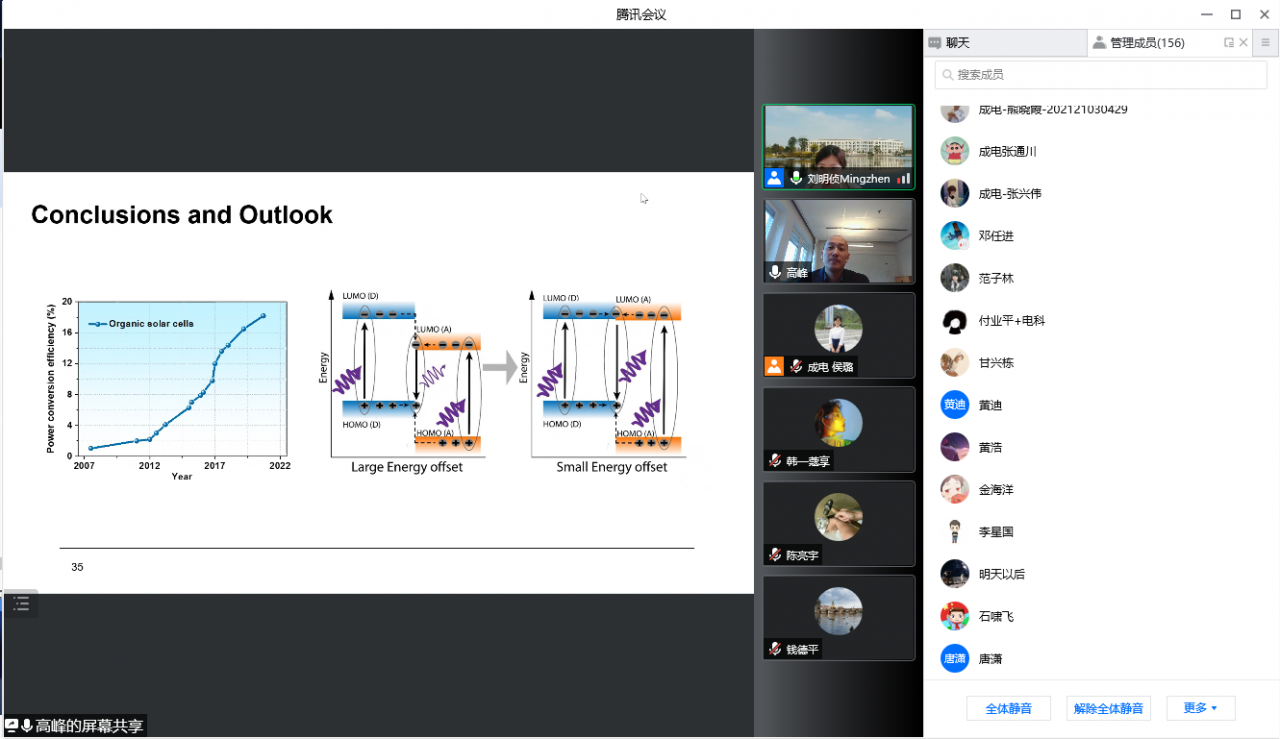Open the hamburger menu beside the member tab
1280x739 pixels.
1265,43
